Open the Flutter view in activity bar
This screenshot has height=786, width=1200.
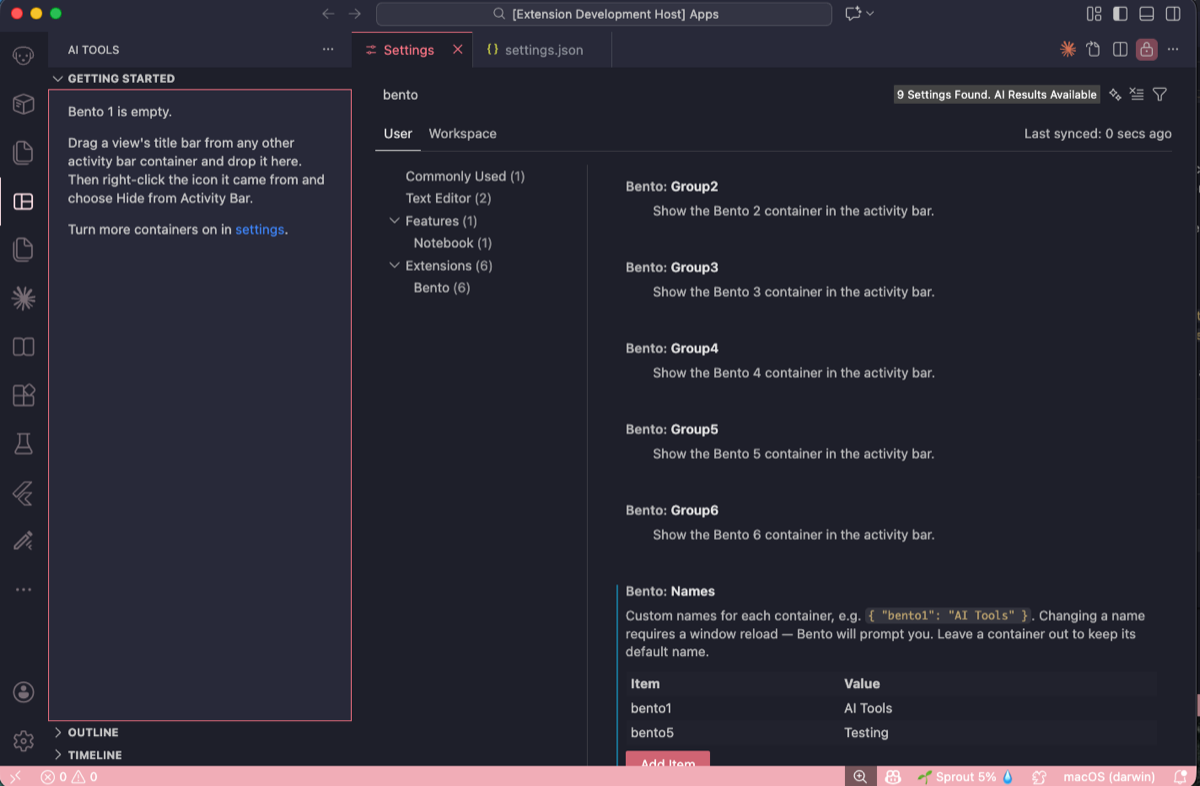[23, 493]
